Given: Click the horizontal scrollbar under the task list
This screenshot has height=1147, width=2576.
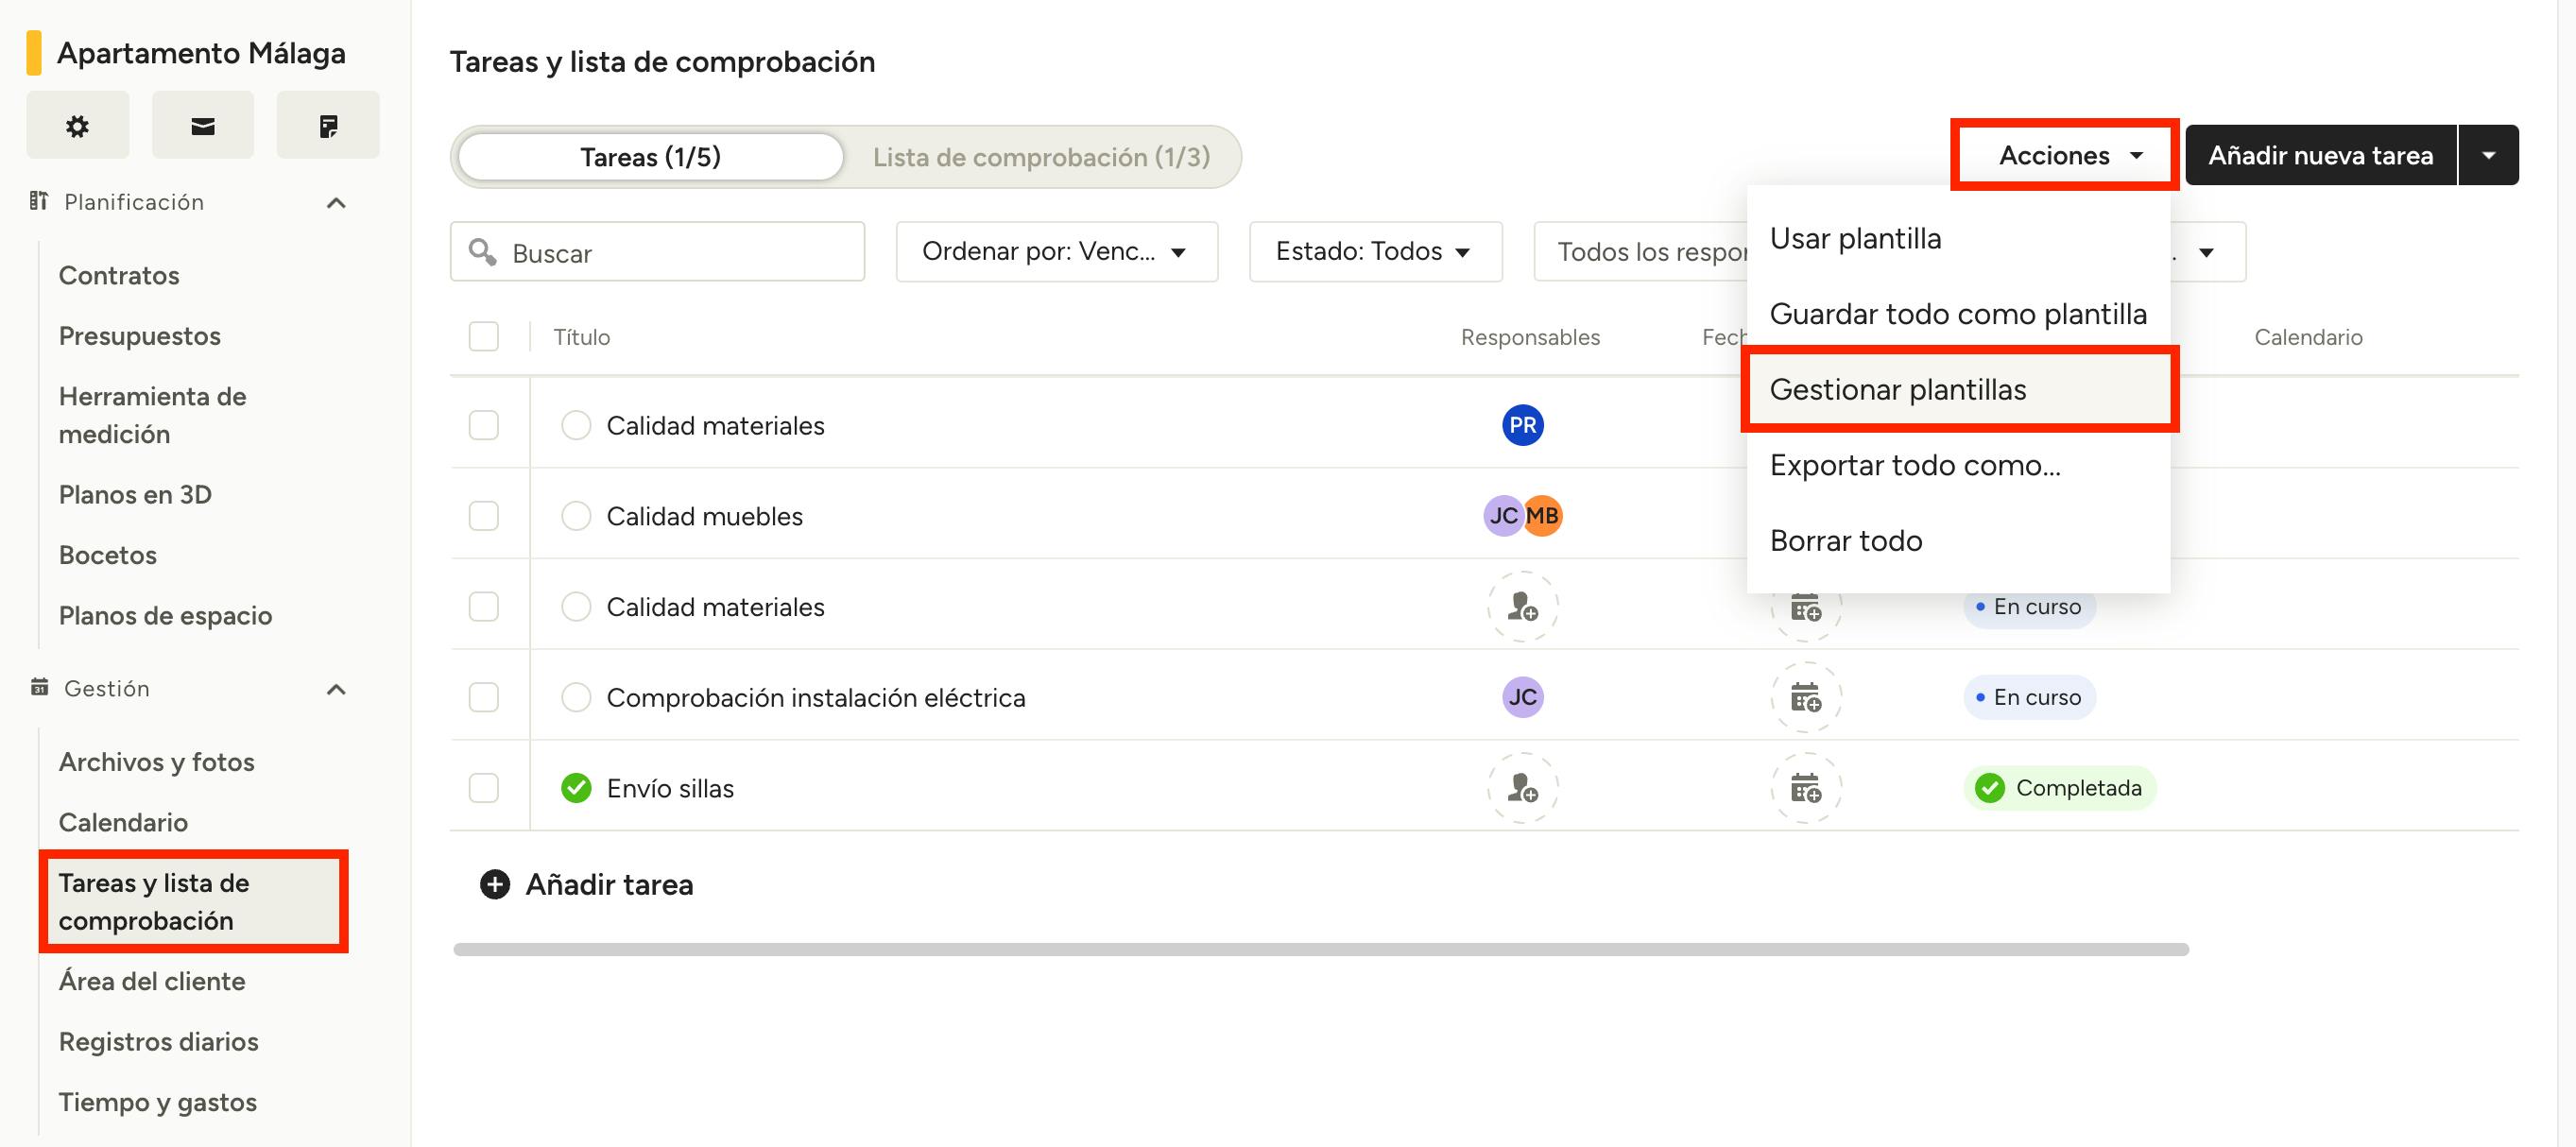Looking at the screenshot, I should (1320, 949).
